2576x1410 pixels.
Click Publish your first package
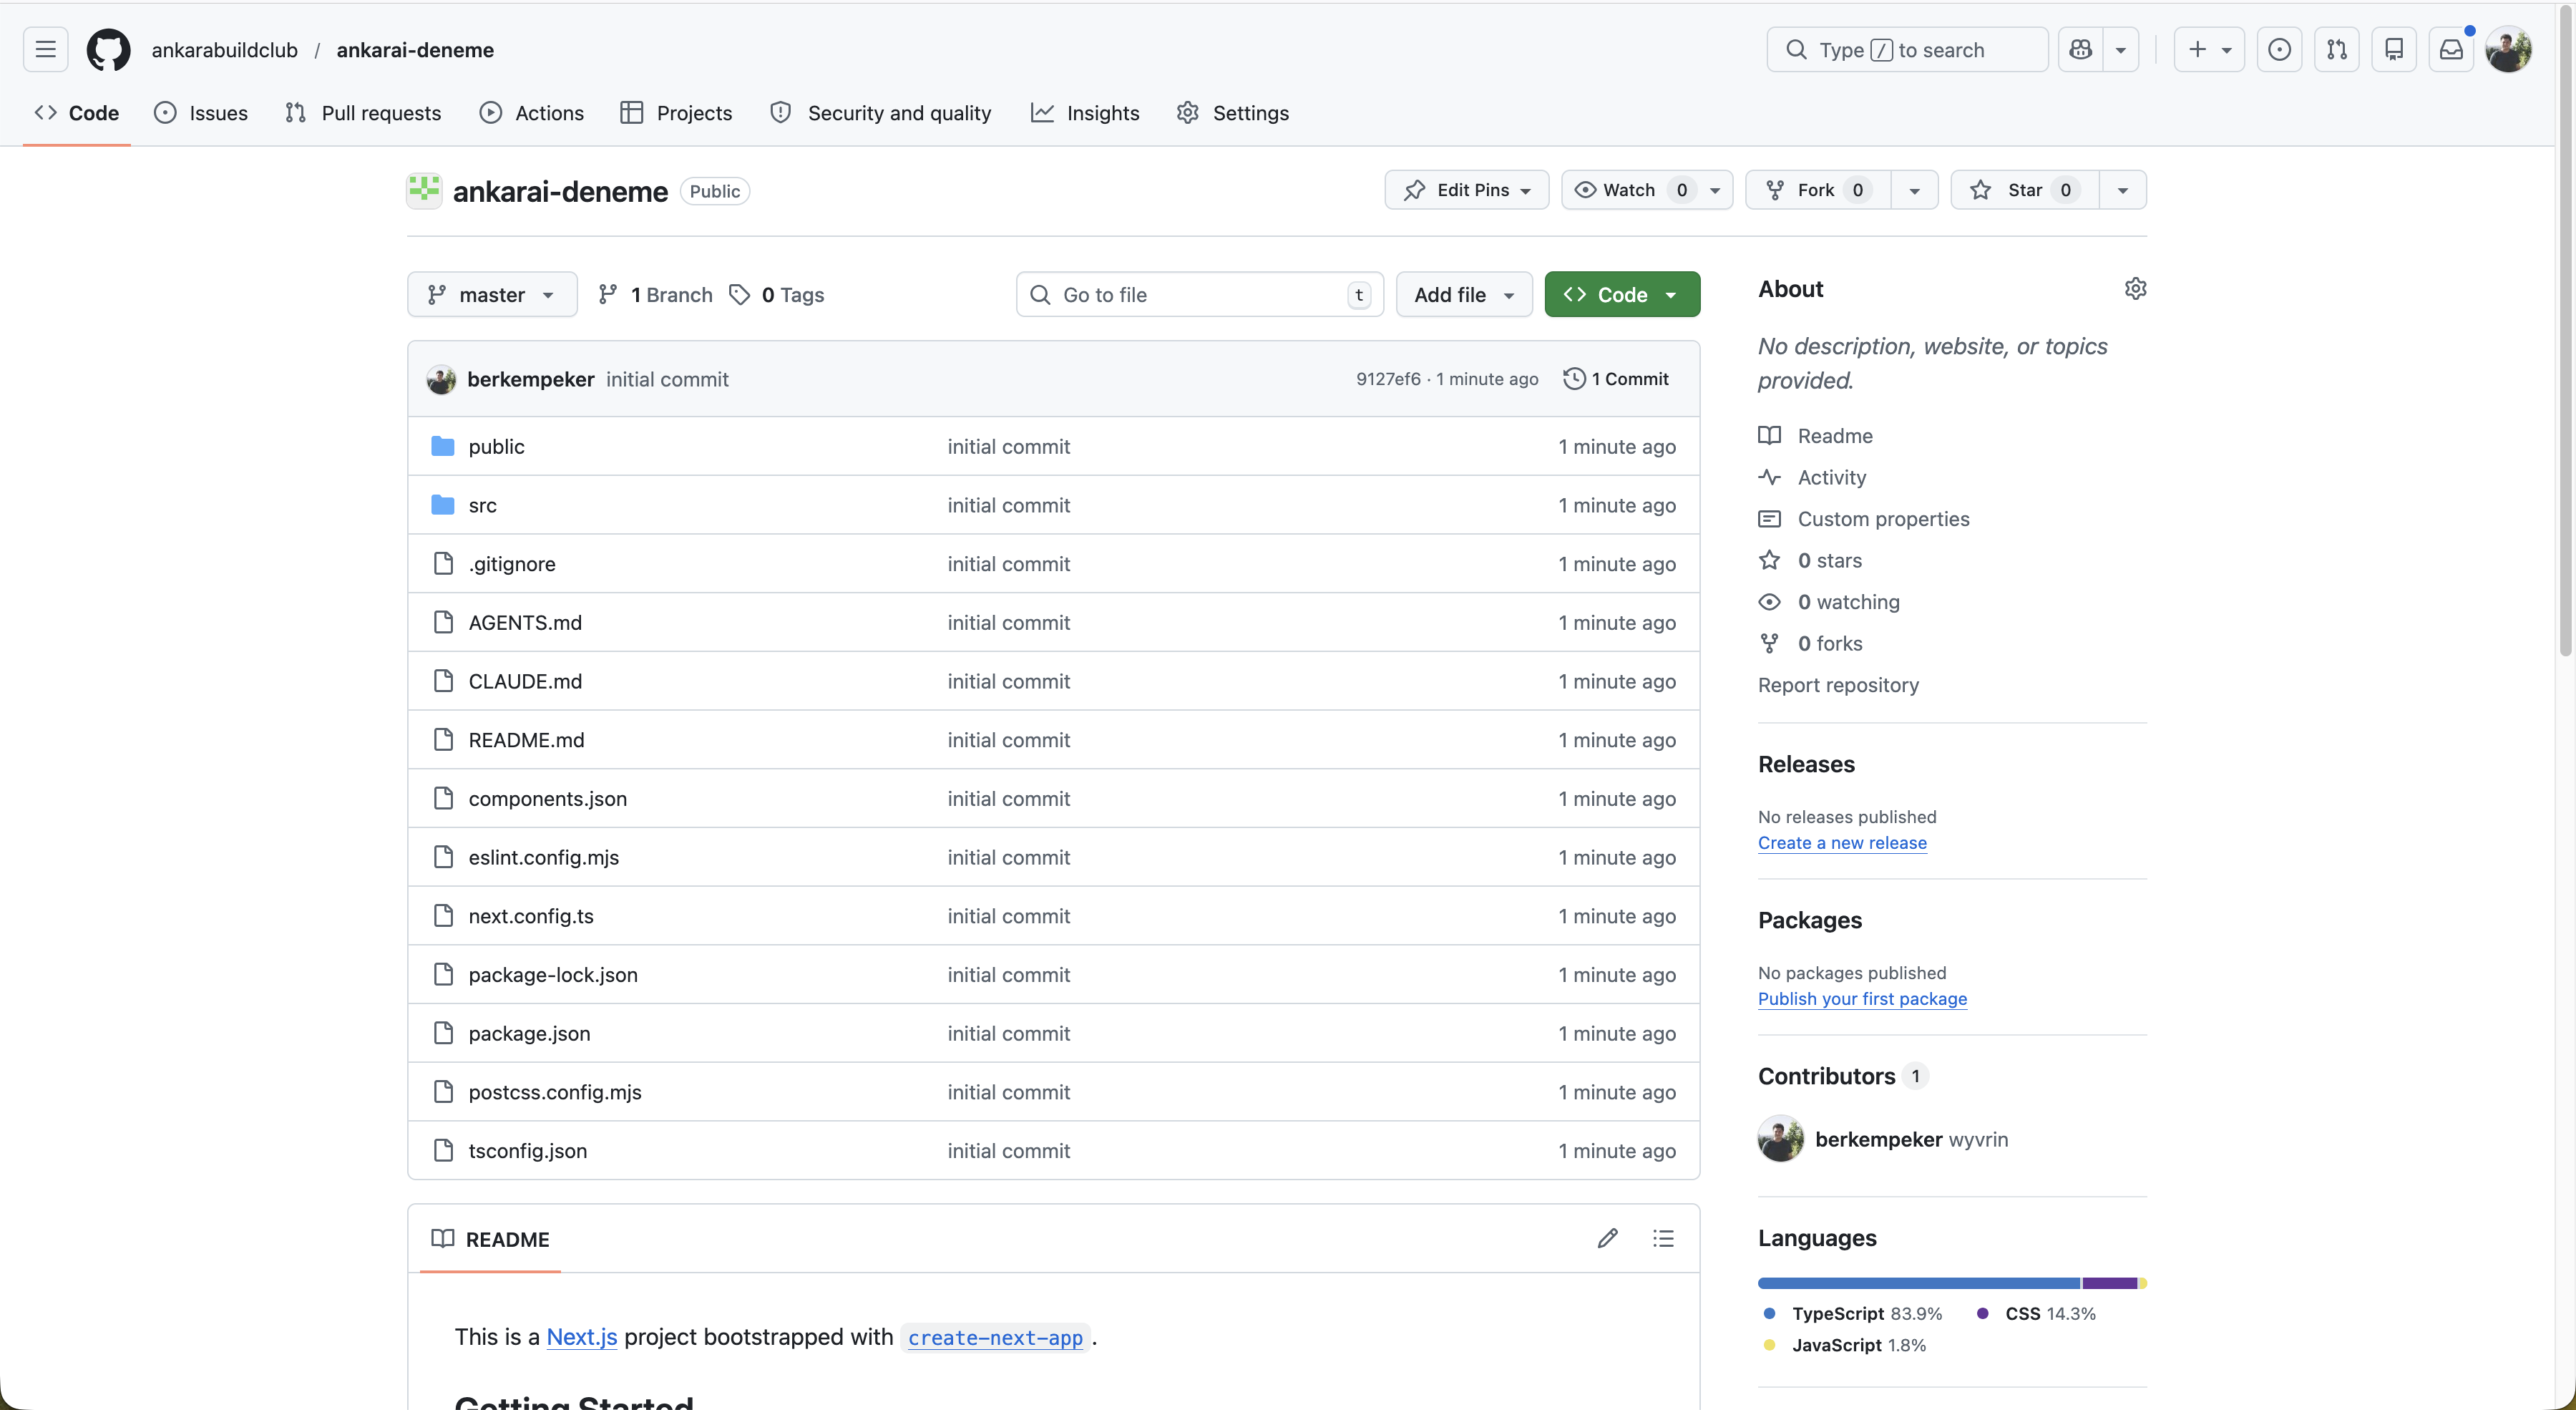pos(1862,999)
